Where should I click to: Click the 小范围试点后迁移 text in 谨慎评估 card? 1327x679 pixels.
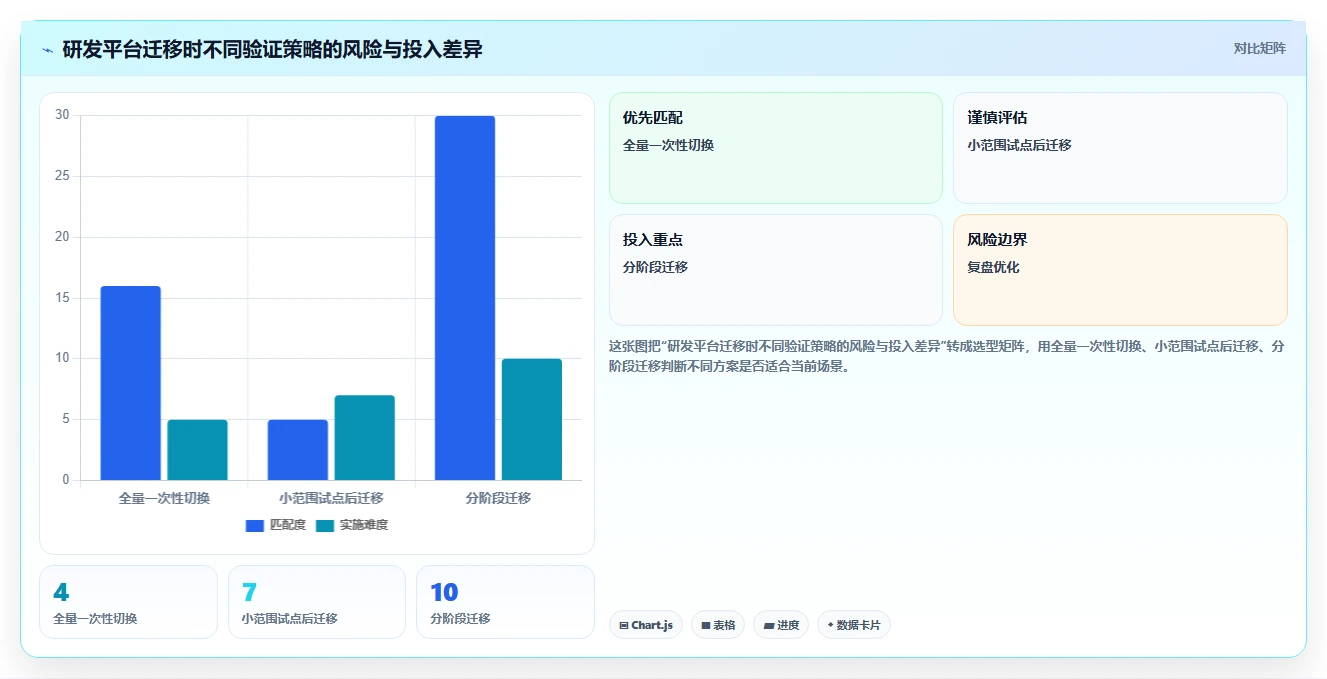(x=1019, y=145)
